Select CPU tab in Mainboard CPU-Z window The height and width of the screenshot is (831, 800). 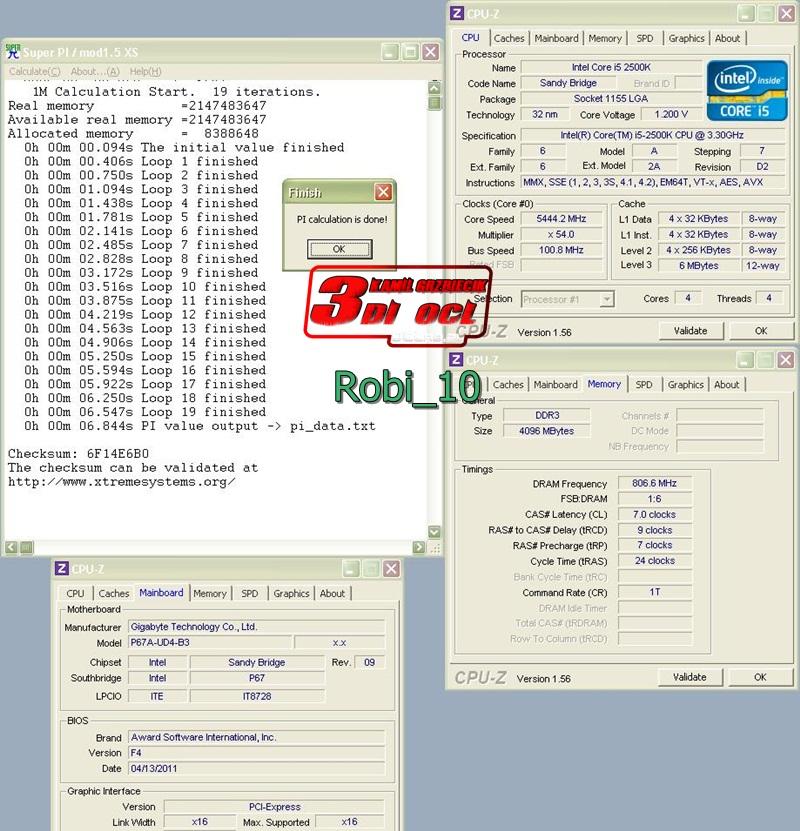point(75,593)
